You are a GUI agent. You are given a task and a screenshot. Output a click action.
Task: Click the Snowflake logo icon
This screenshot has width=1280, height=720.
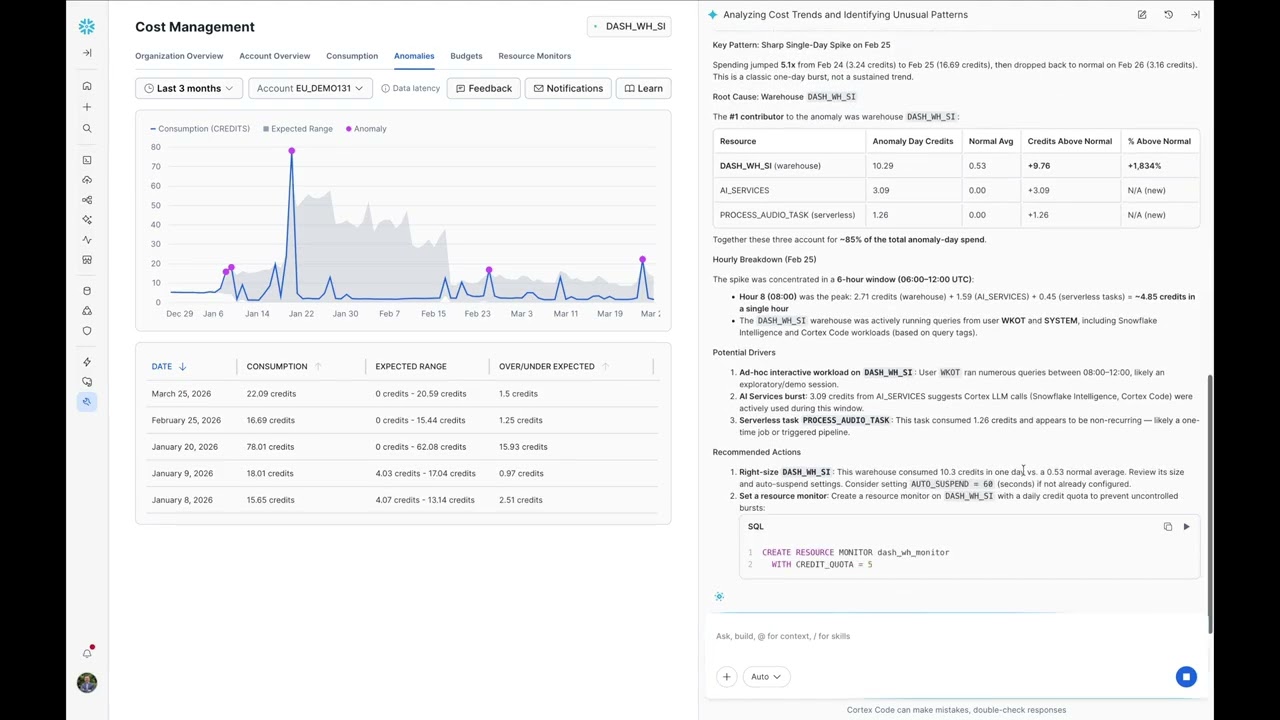tap(87, 26)
